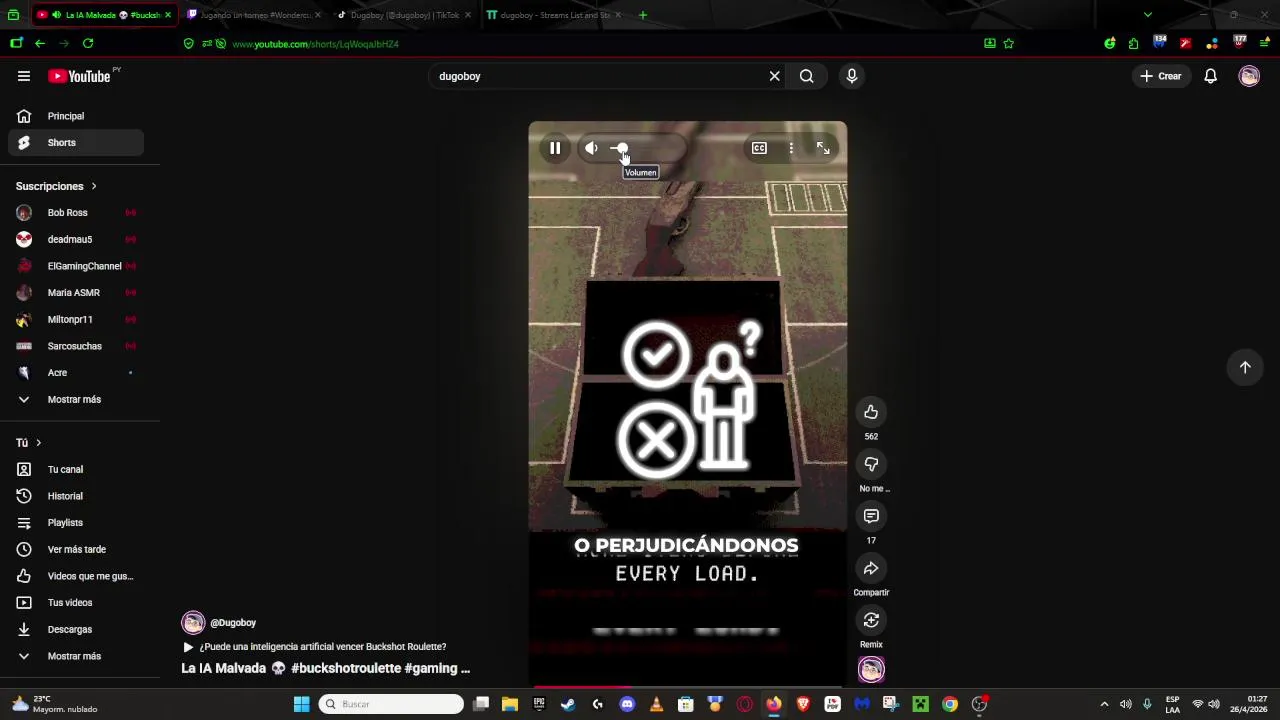
Task: Toggle closed captions on the short
Action: 759,148
